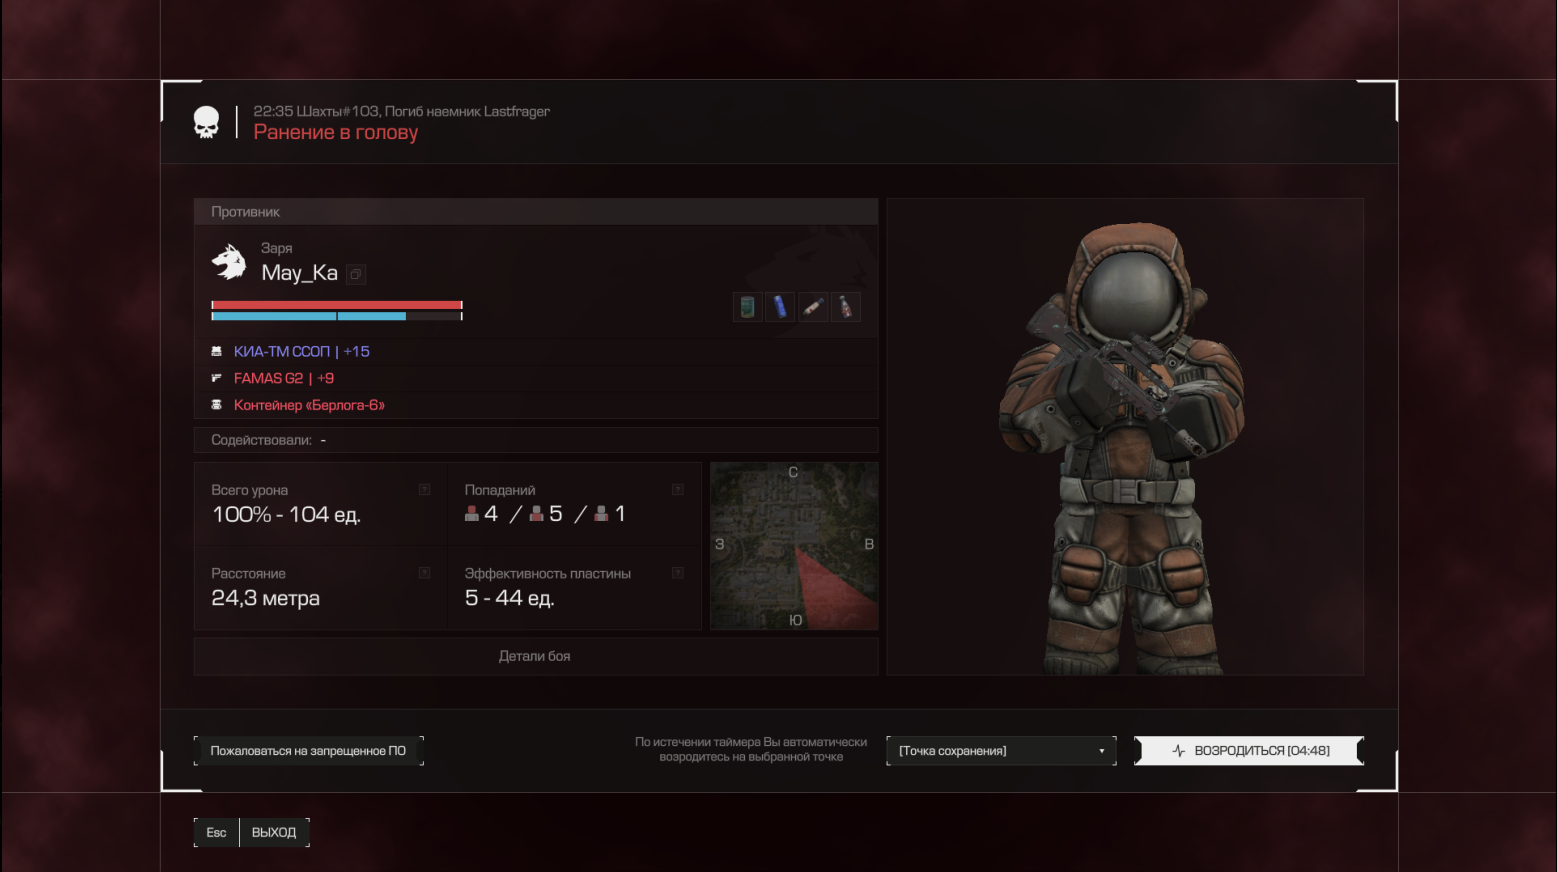This screenshot has height=872, width=1557.
Task: Click the Содействовали row
Action: tap(535, 440)
